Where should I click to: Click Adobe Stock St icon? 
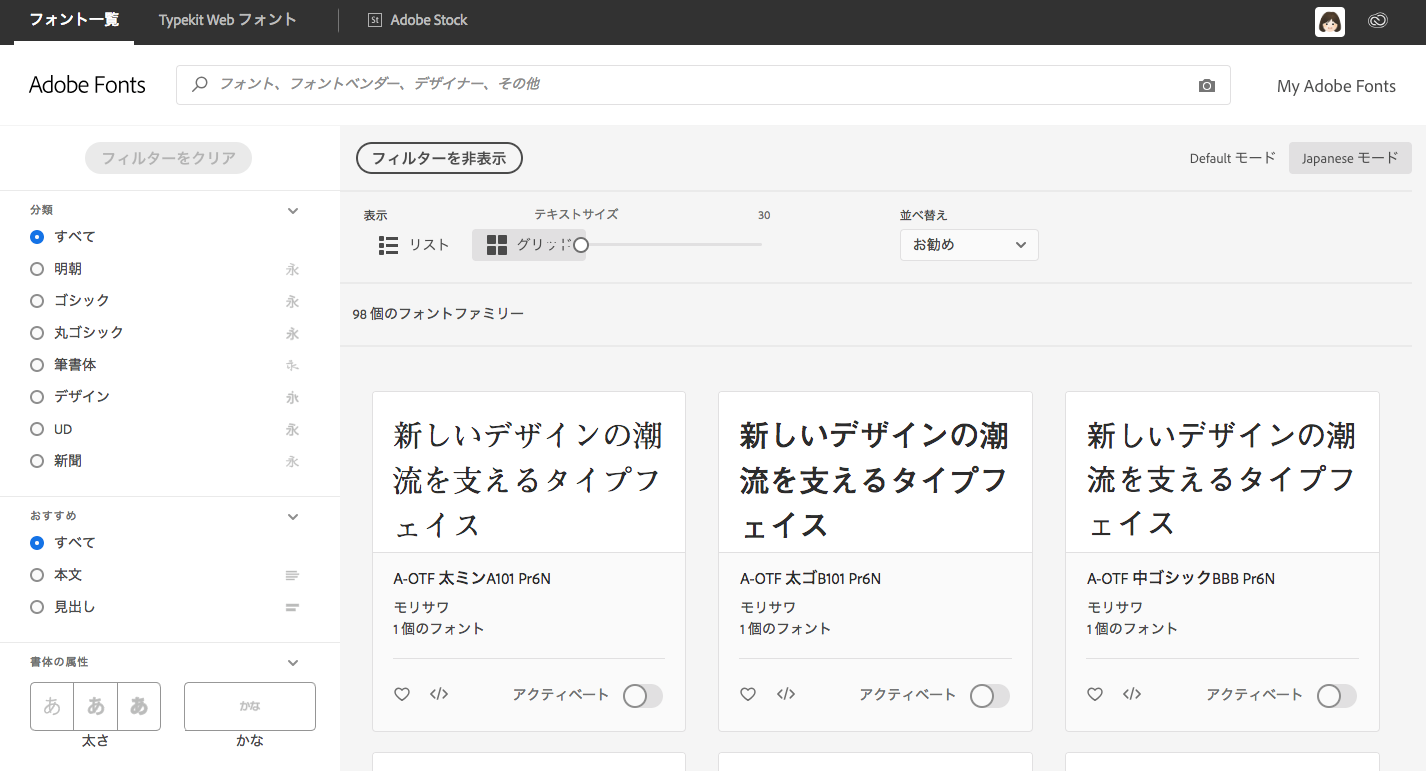pyautogui.click(x=375, y=20)
